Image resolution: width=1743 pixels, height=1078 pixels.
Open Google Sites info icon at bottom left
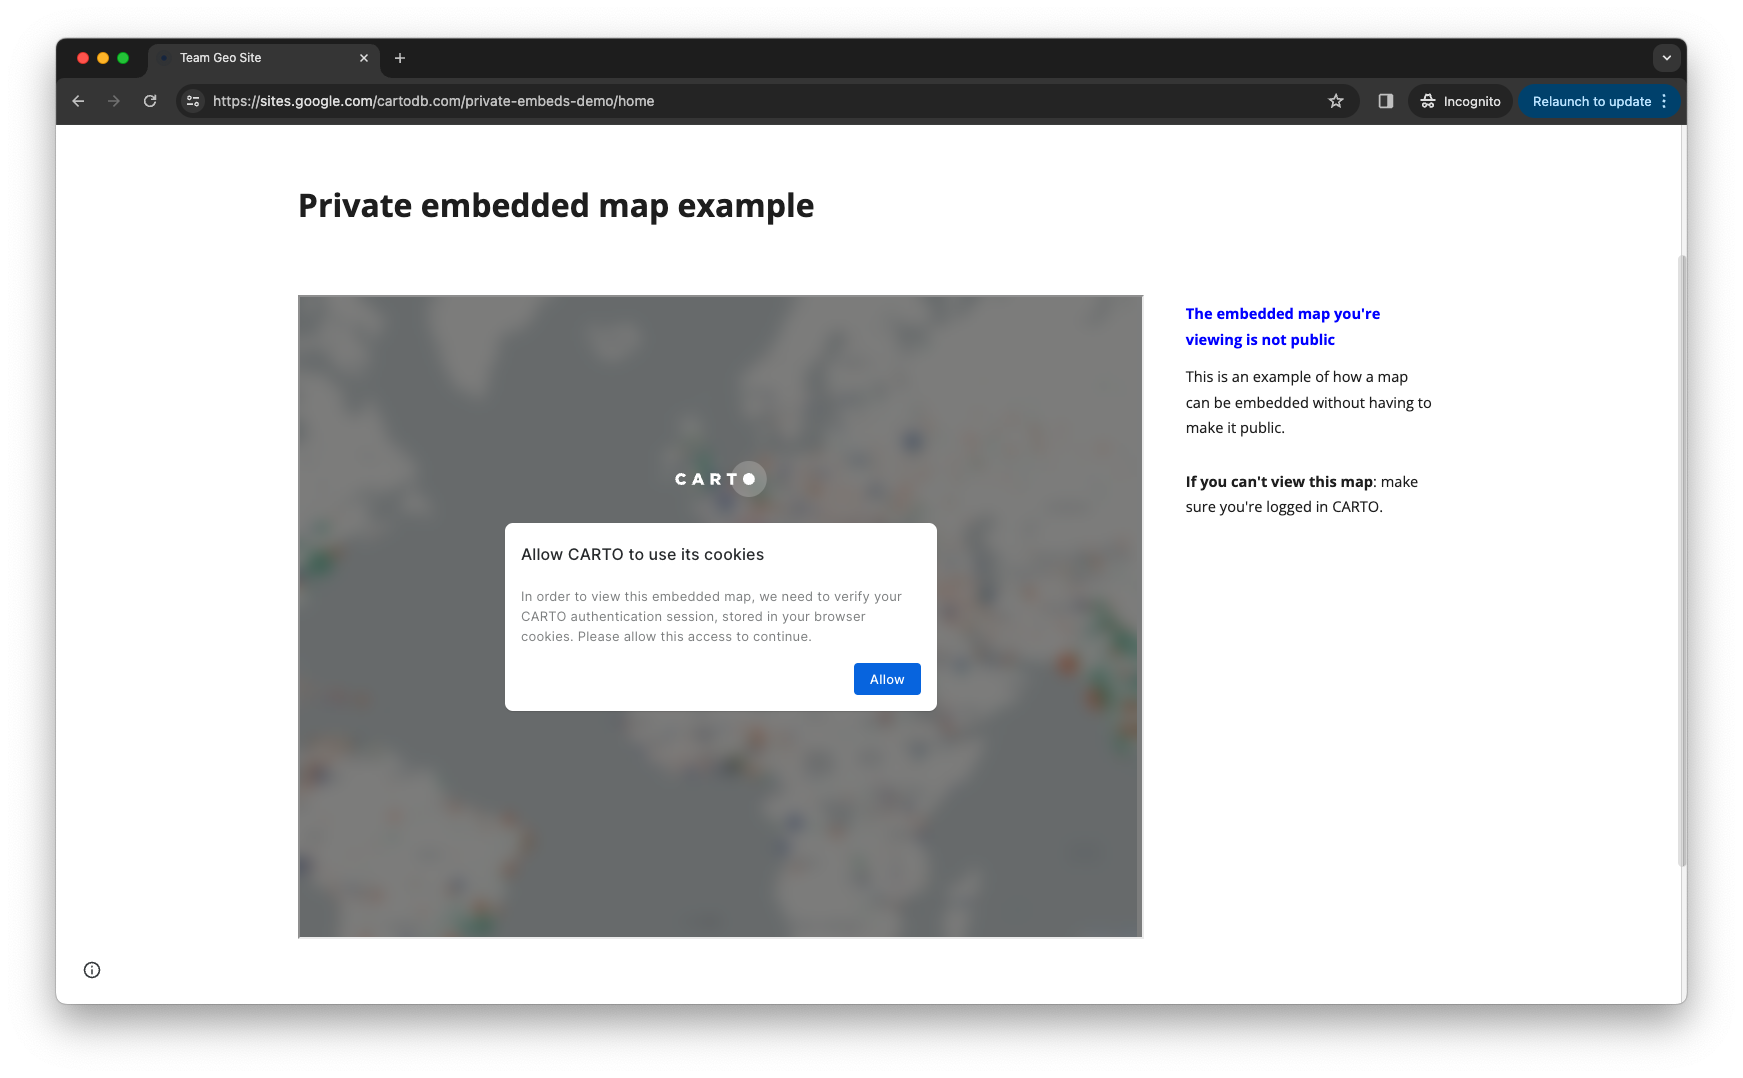(92, 970)
